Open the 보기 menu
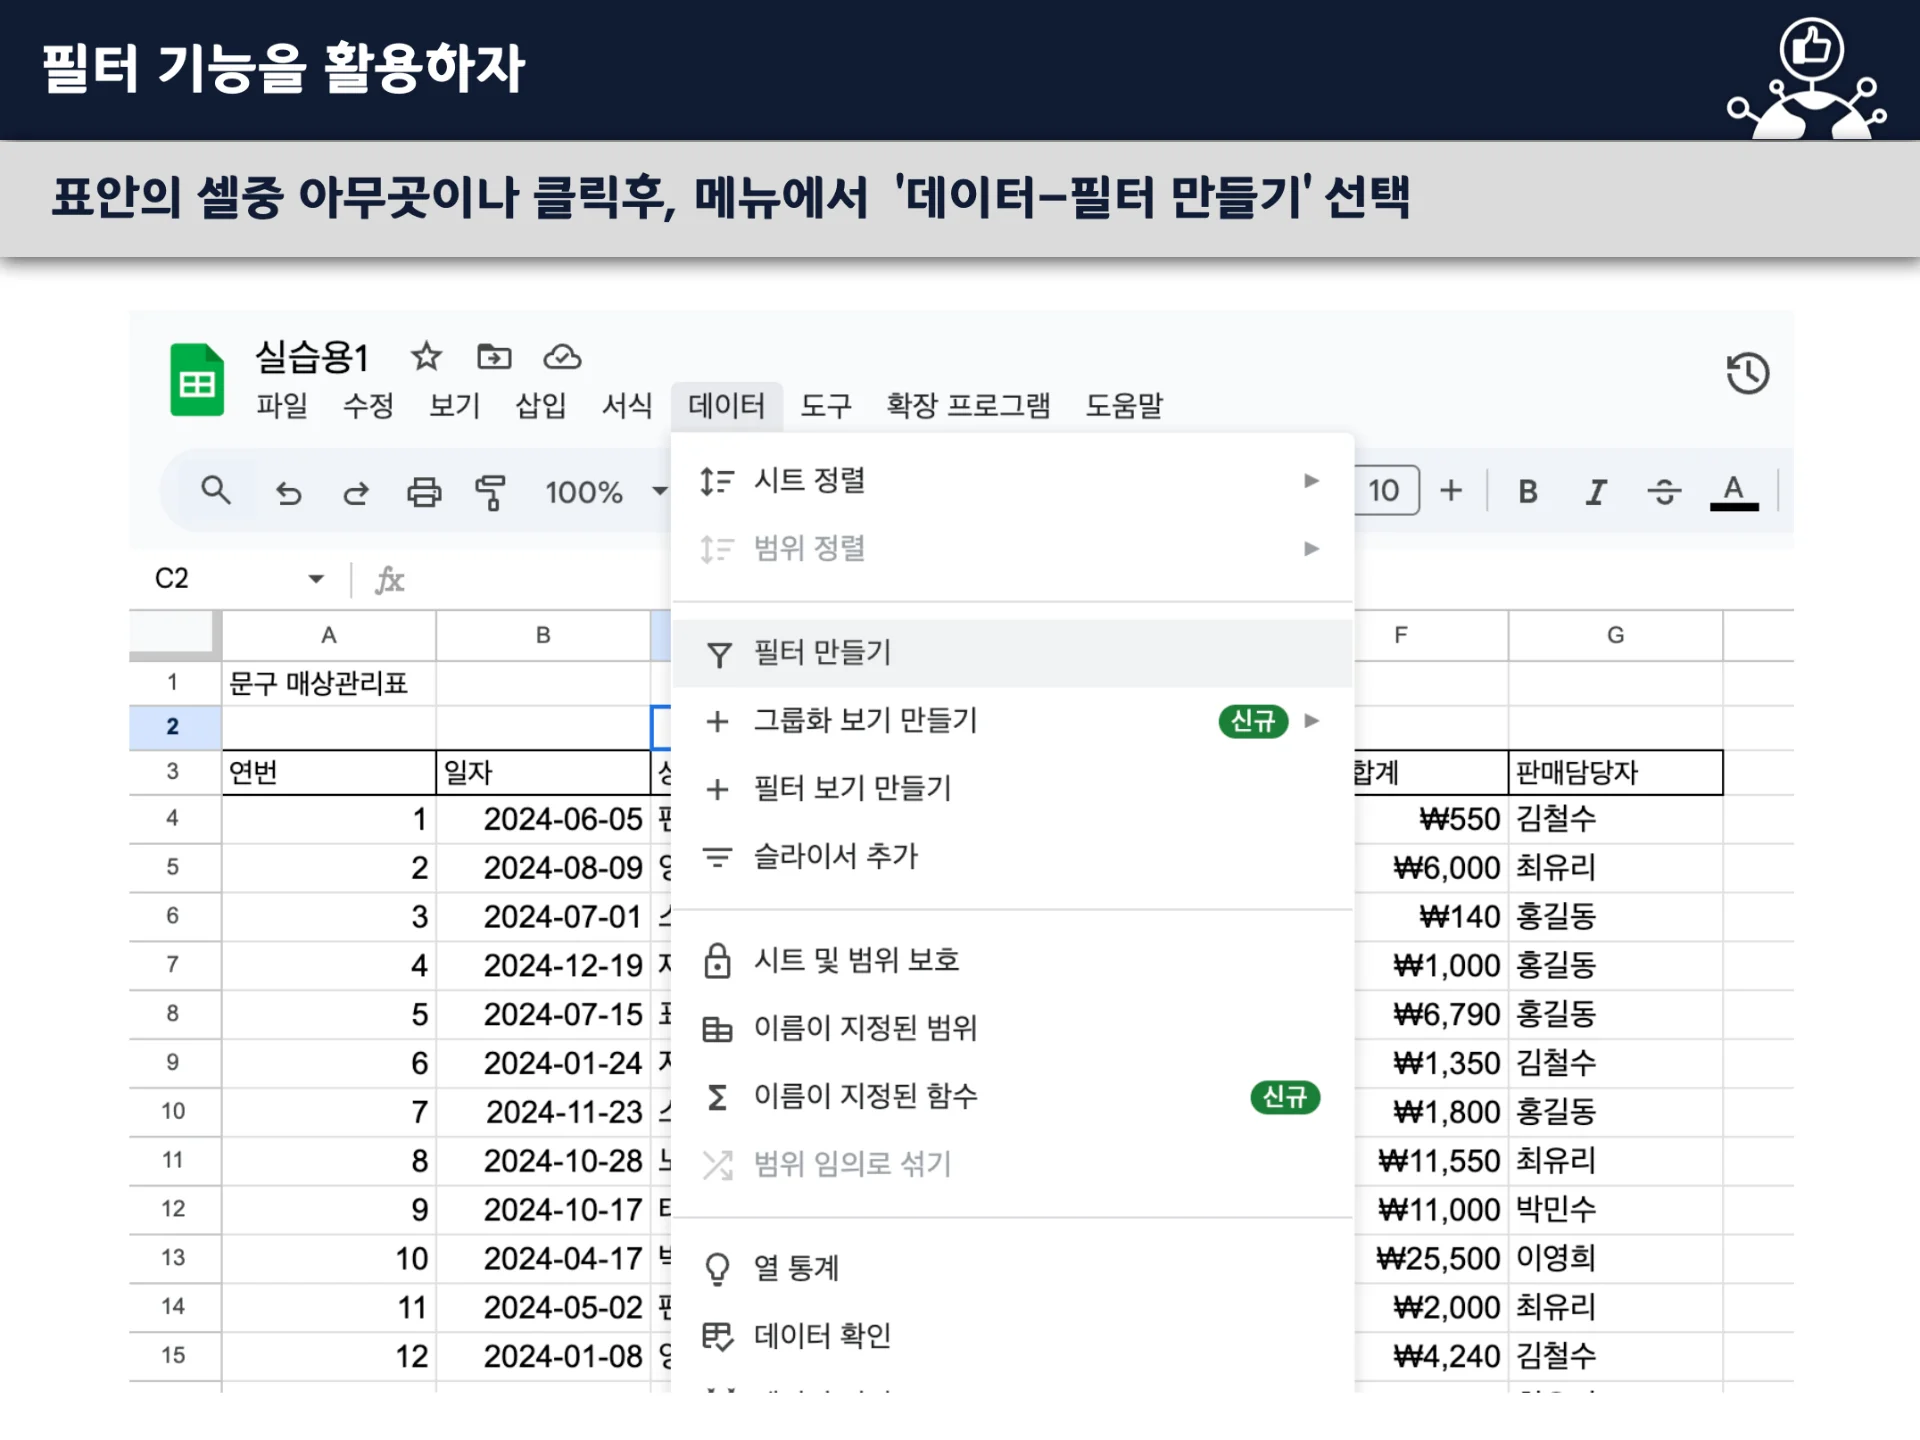This screenshot has height=1440, width=1920. click(454, 405)
